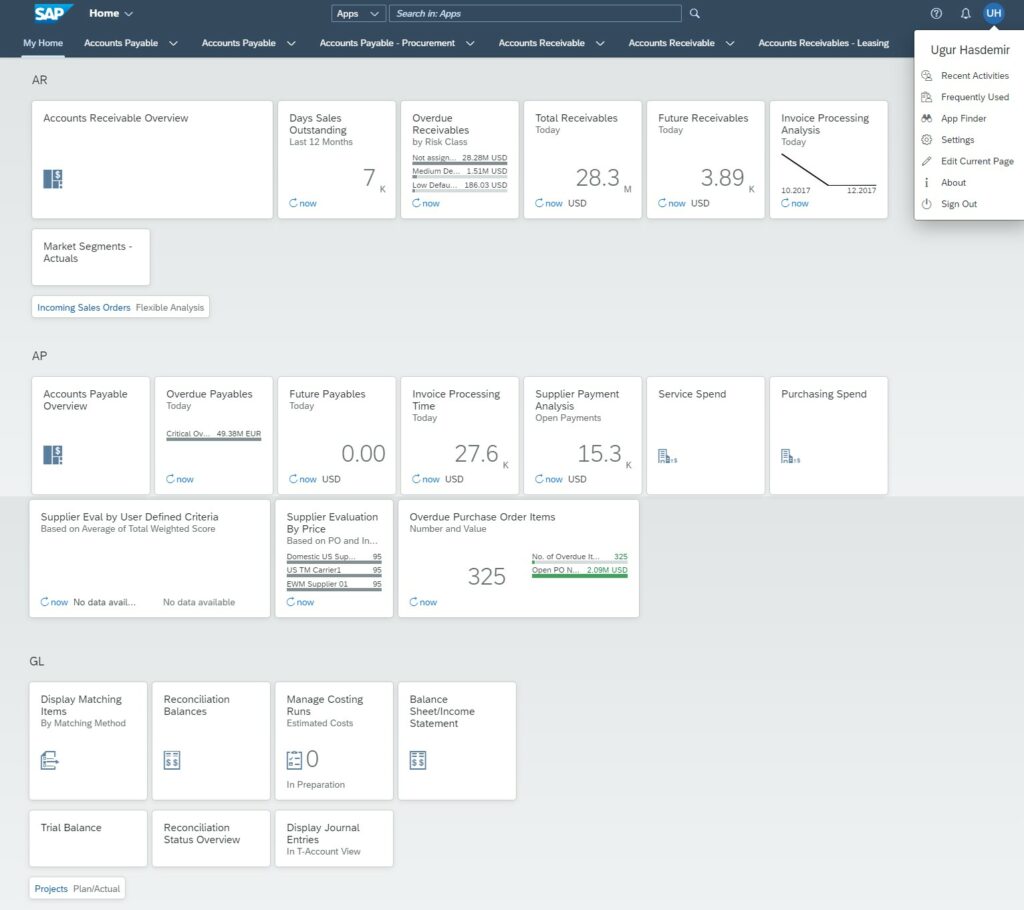Expand the Home dropdown menu
Viewport: 1024px width, 910px height.
tap(111, 14)
